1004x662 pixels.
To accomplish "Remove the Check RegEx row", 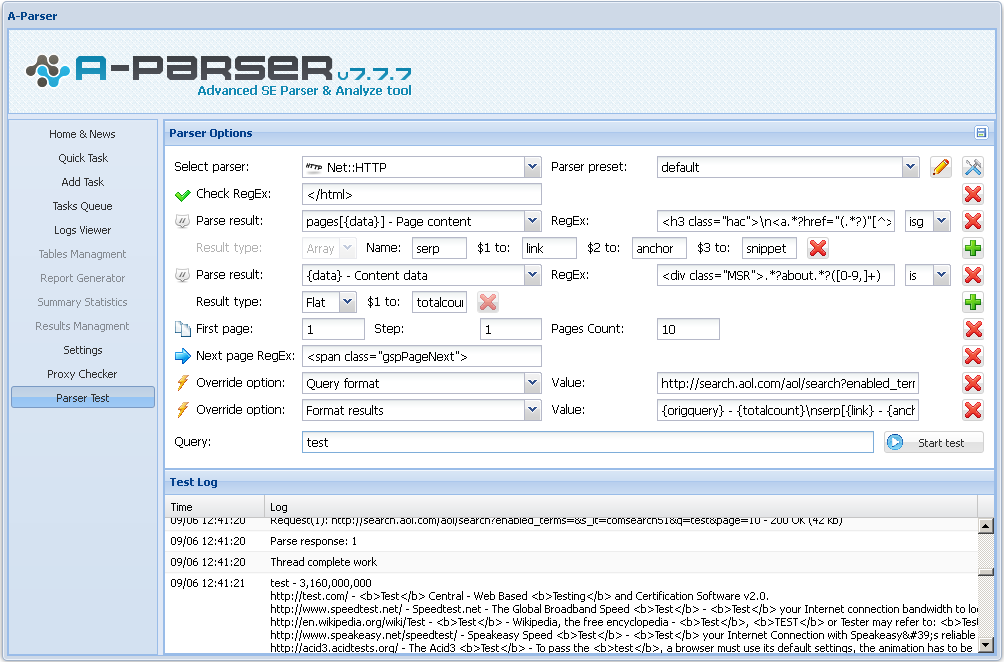I will point(973,194).
